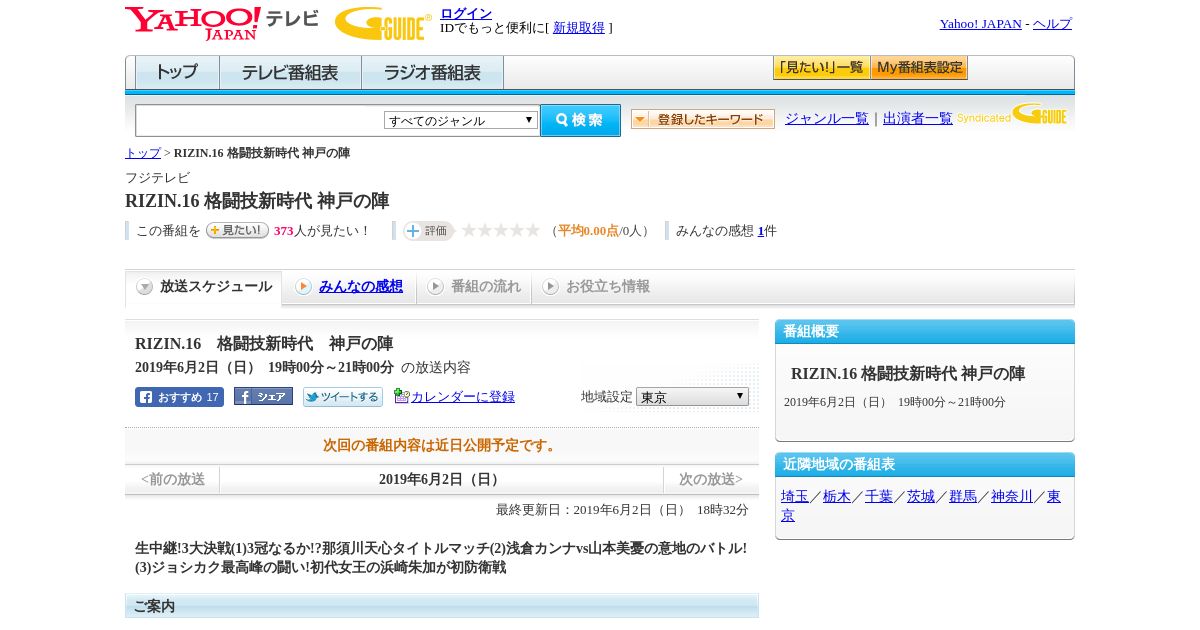Click 次回の番組内容は近日公開予定です notice

coord(441,445)
